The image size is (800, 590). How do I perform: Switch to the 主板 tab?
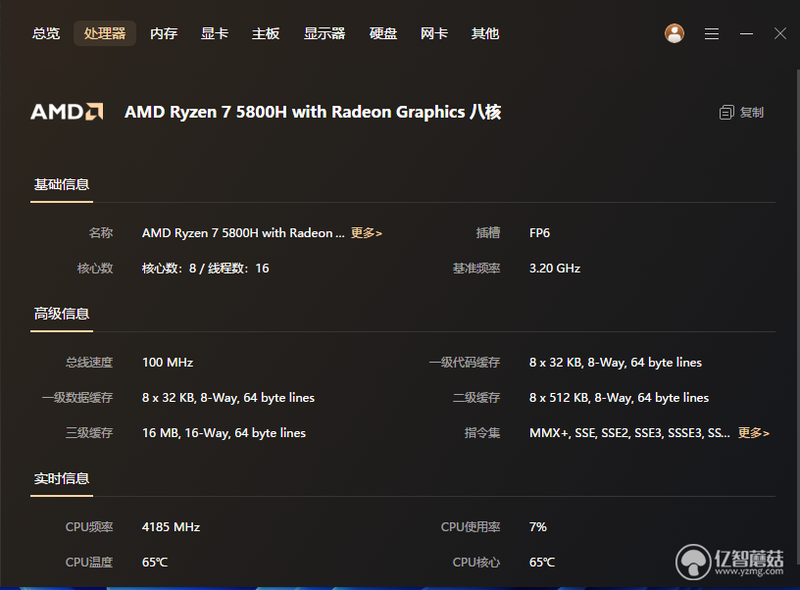pos(265,34)
